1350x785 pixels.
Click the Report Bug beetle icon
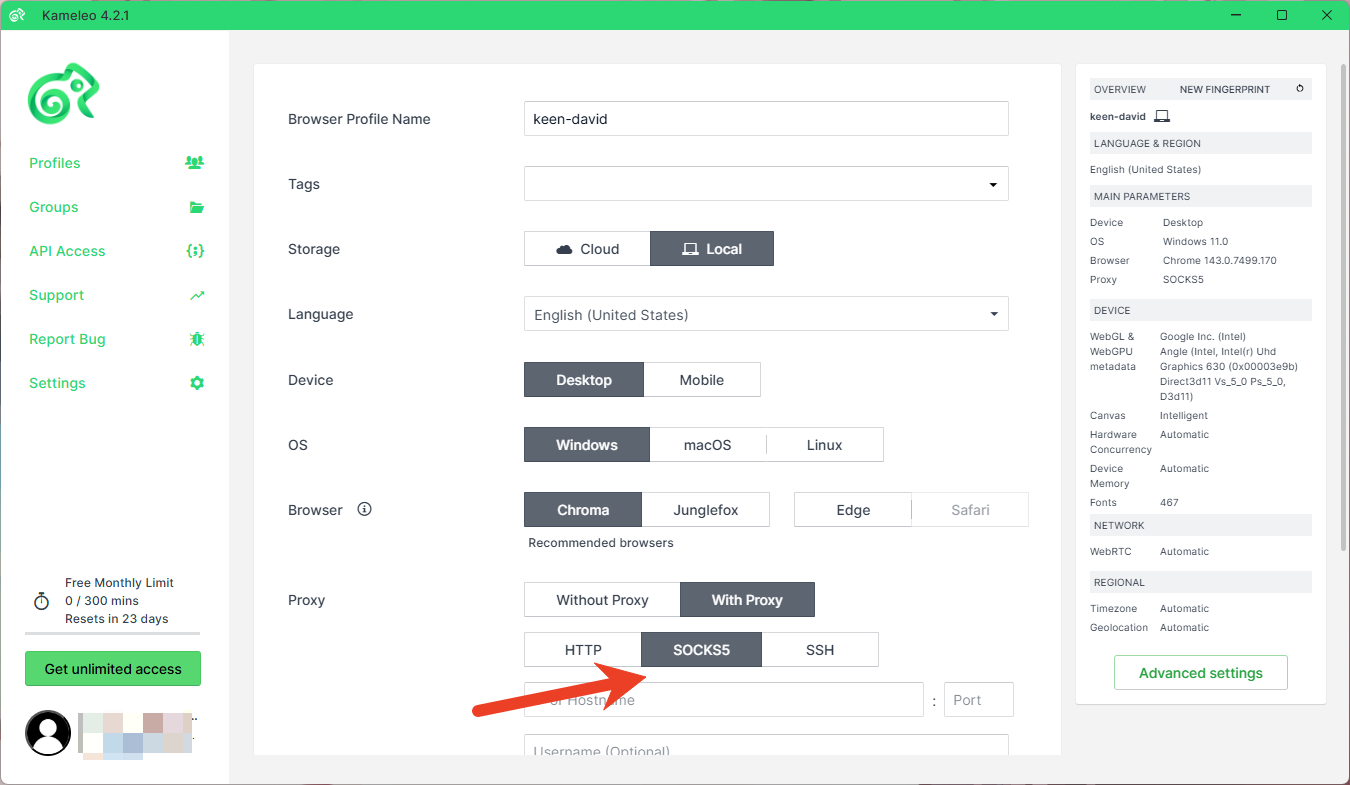(x=197, y=339)
